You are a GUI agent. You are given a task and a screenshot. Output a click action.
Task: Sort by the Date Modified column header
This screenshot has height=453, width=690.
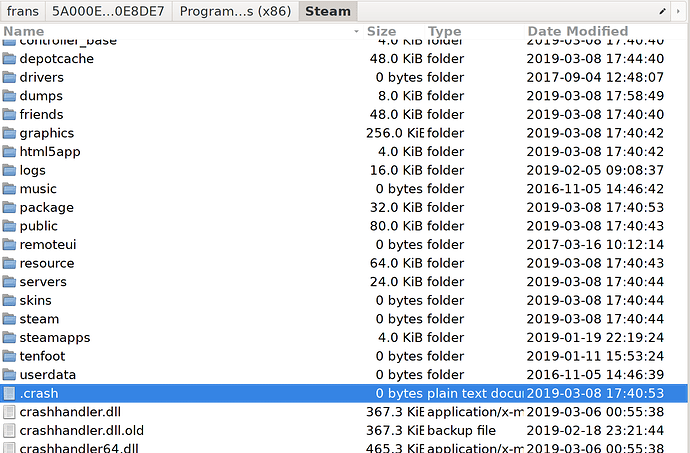(606, 31)
